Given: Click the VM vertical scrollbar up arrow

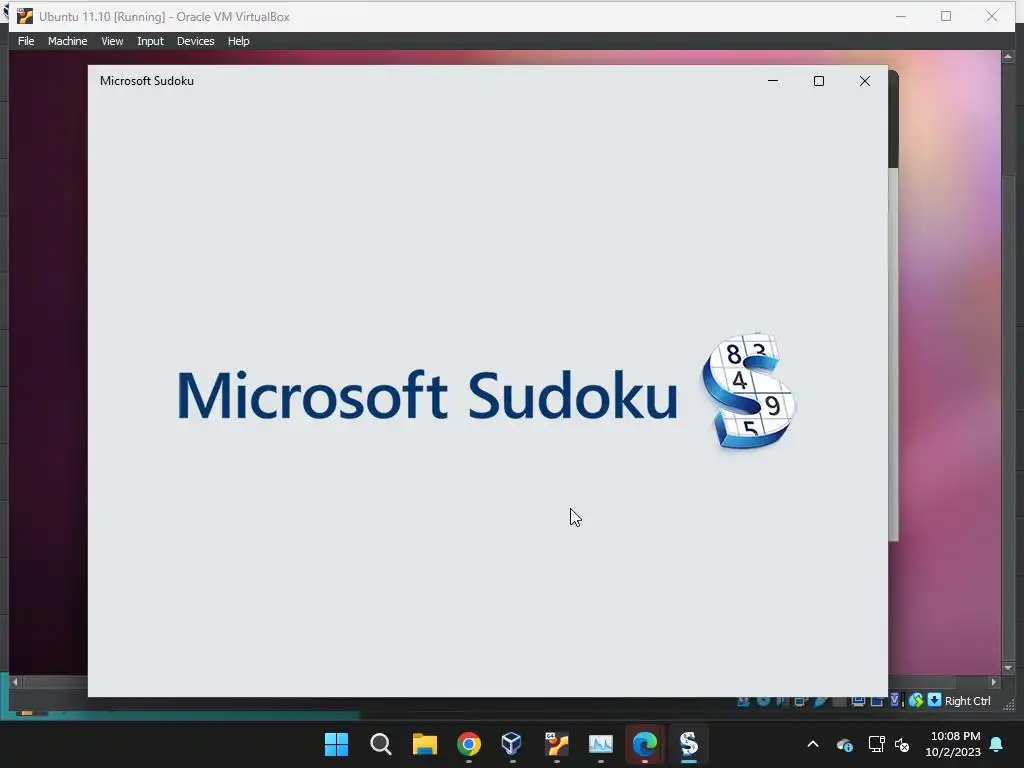Looking at the screenshot, I should pos(1008,57).
